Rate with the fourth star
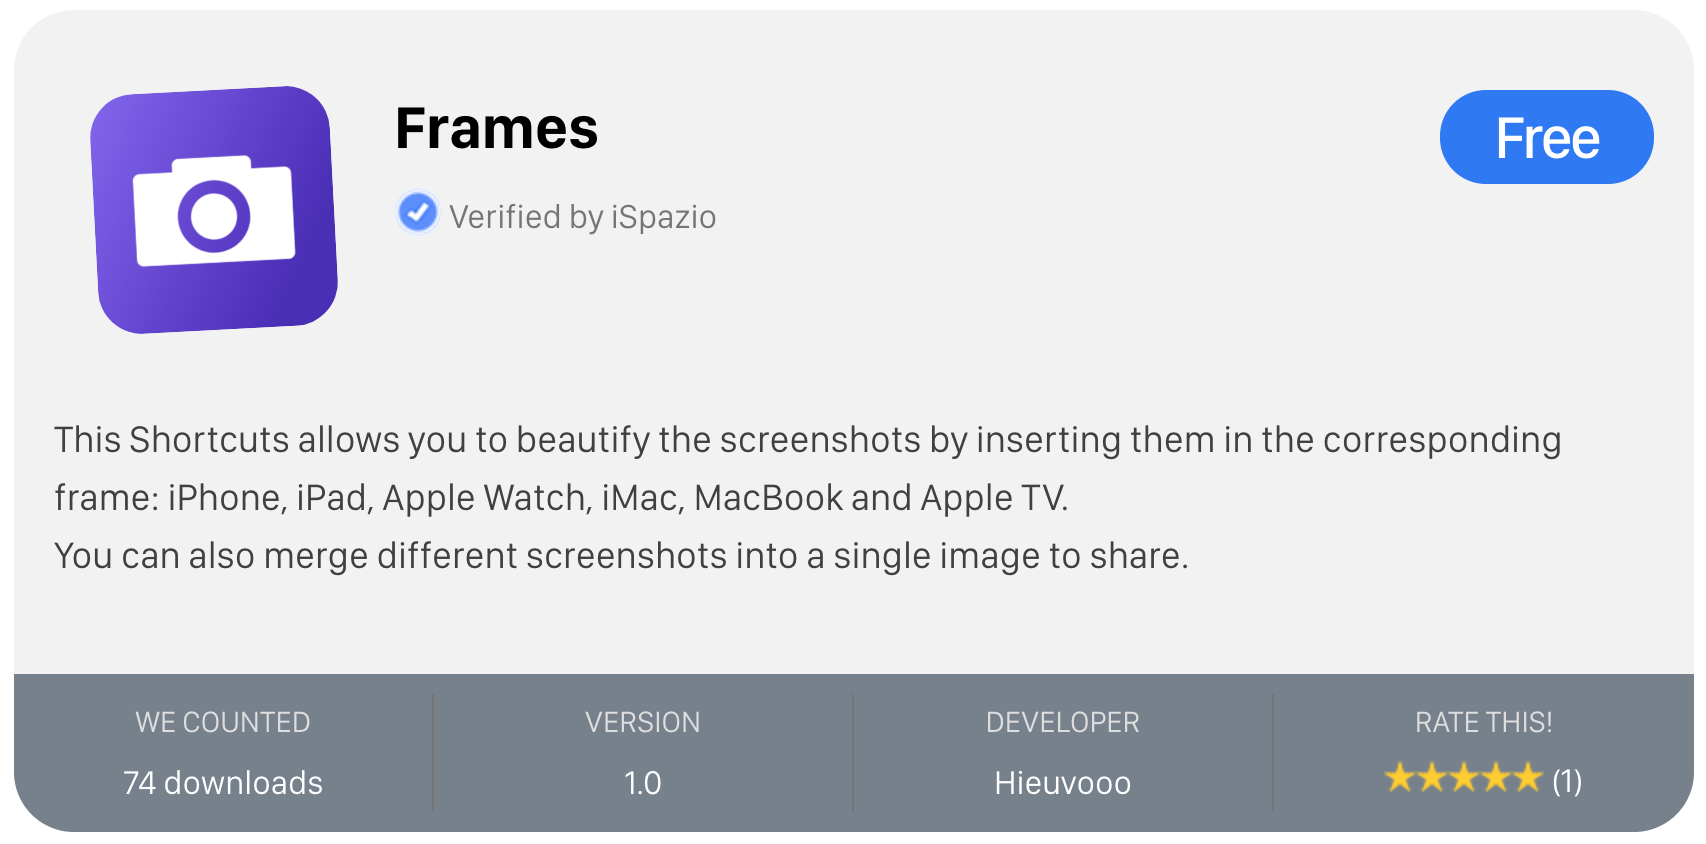Viewport: 1706px width, 844px height. (1495, 777)
